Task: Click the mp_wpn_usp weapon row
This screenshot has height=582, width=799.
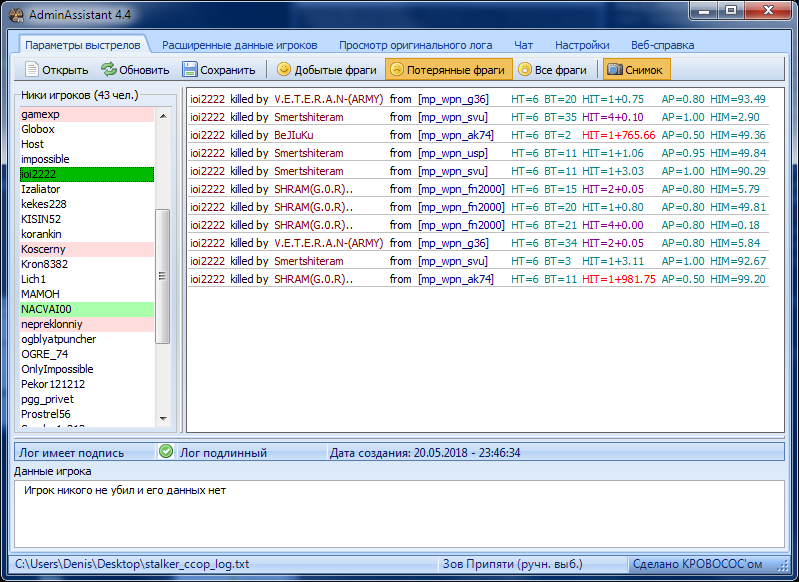Action: [478, 153]
